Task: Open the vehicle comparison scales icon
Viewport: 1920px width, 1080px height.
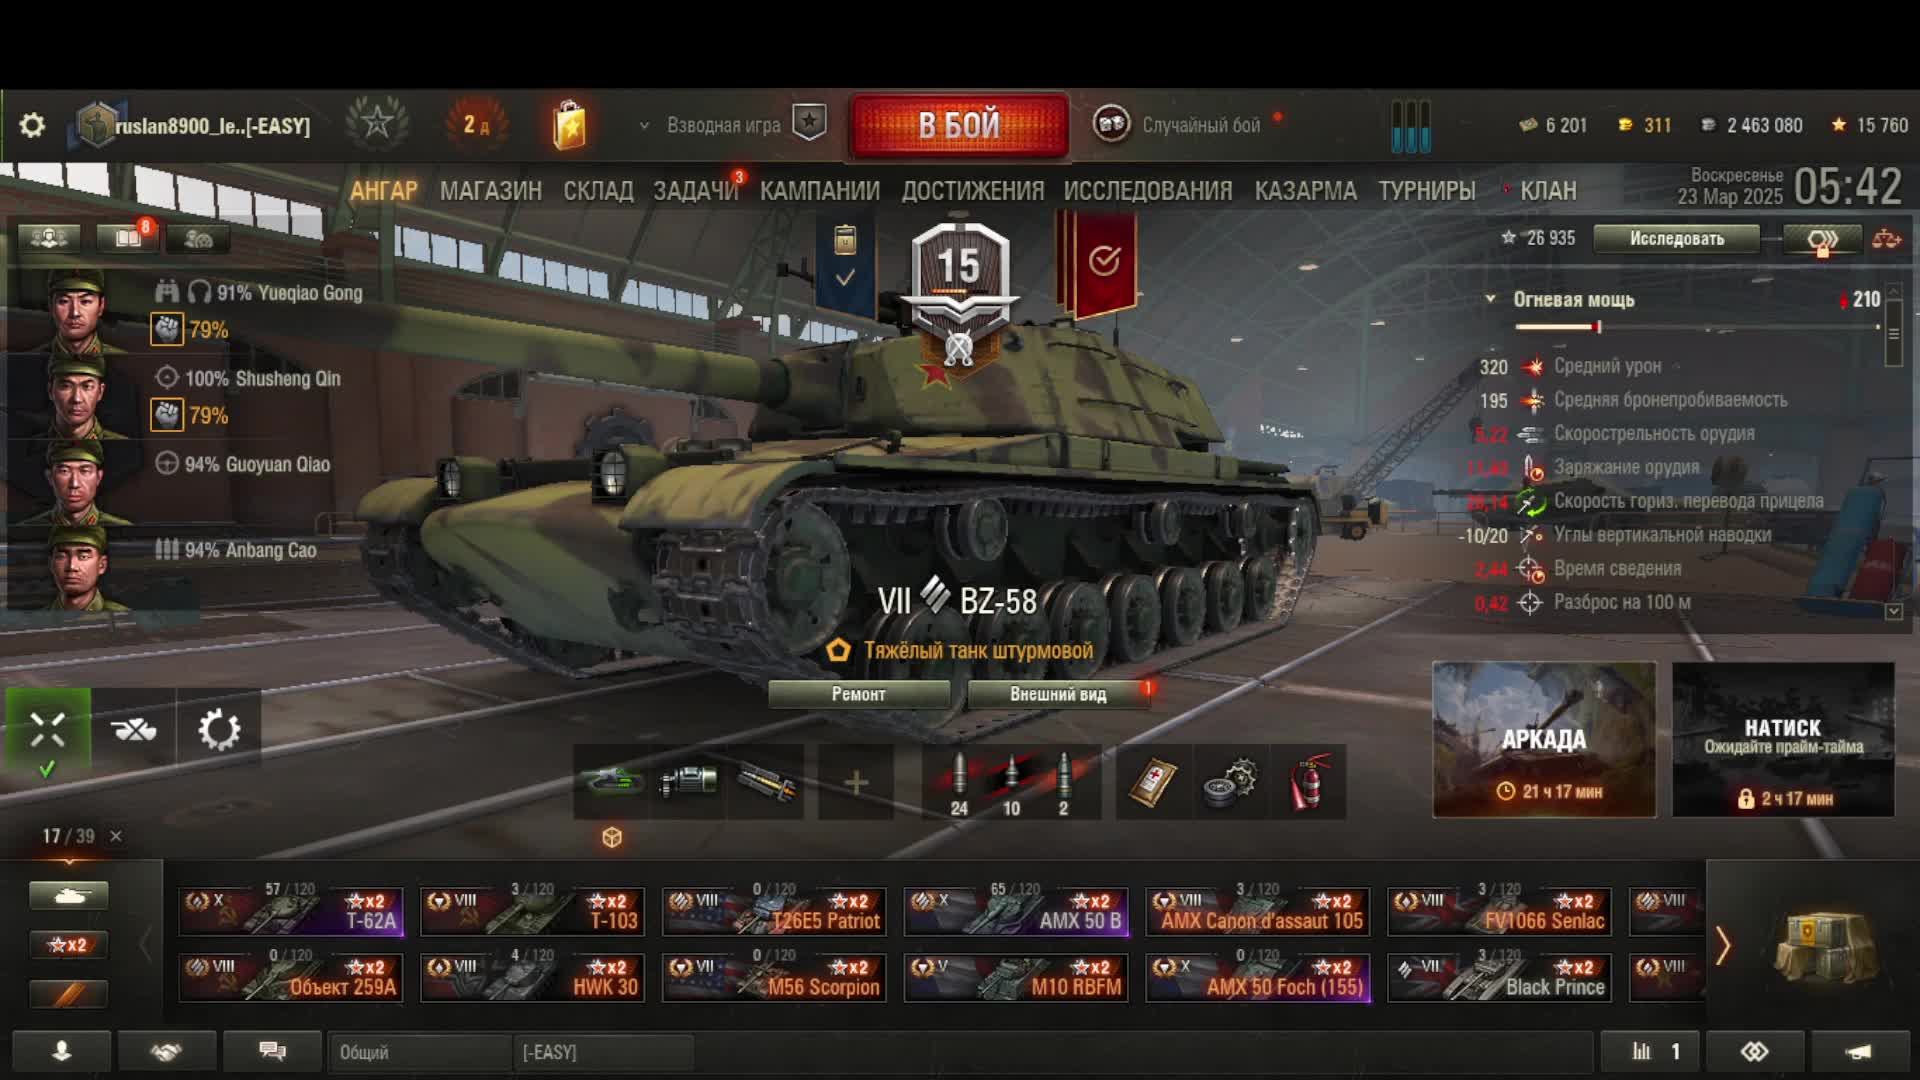Action: pos(1886,239)
